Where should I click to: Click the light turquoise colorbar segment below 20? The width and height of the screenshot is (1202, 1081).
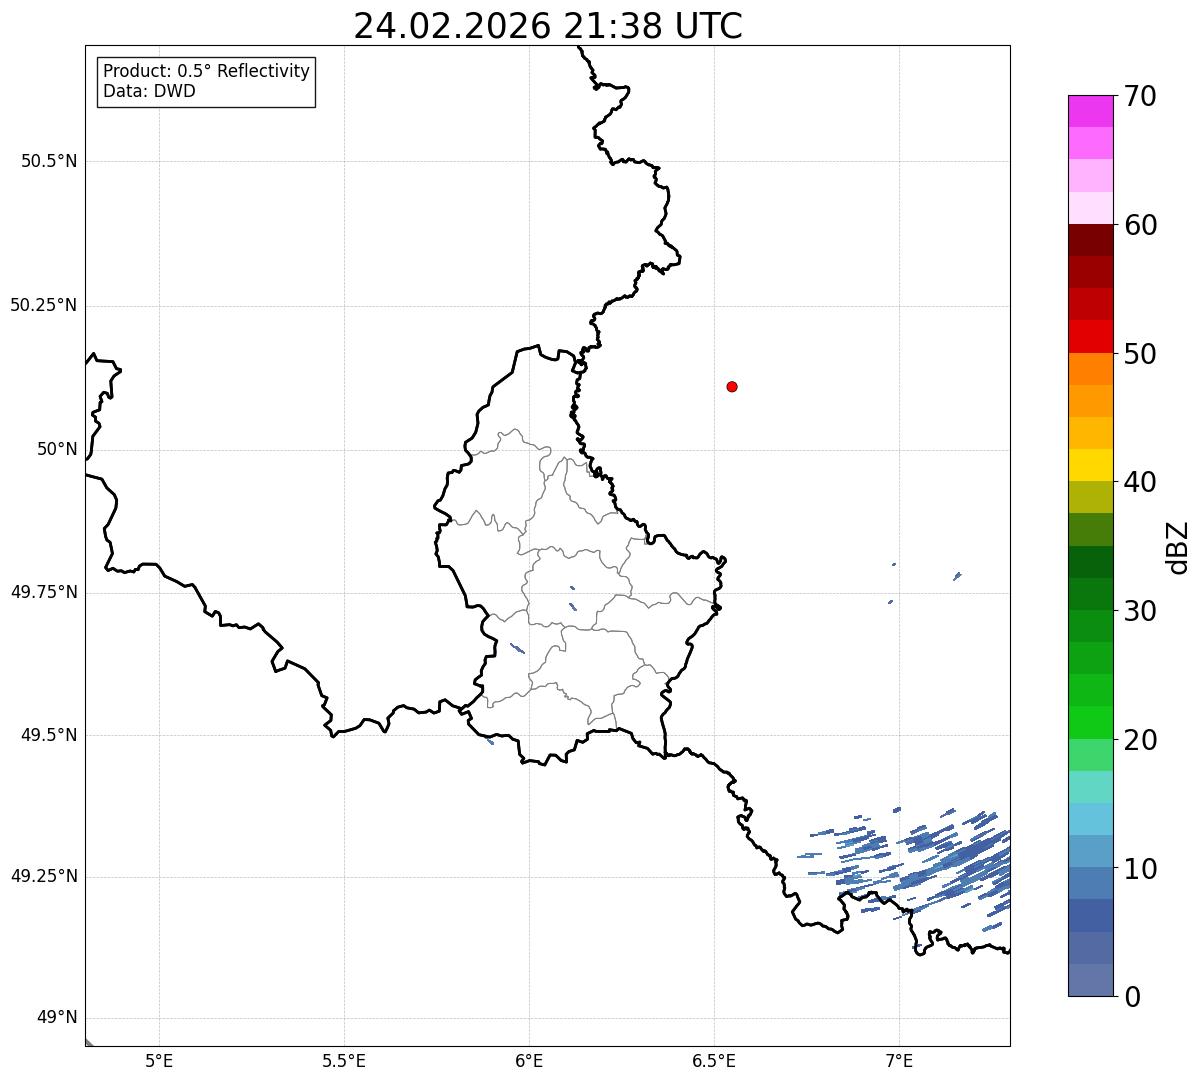[x=1090, y=786]
